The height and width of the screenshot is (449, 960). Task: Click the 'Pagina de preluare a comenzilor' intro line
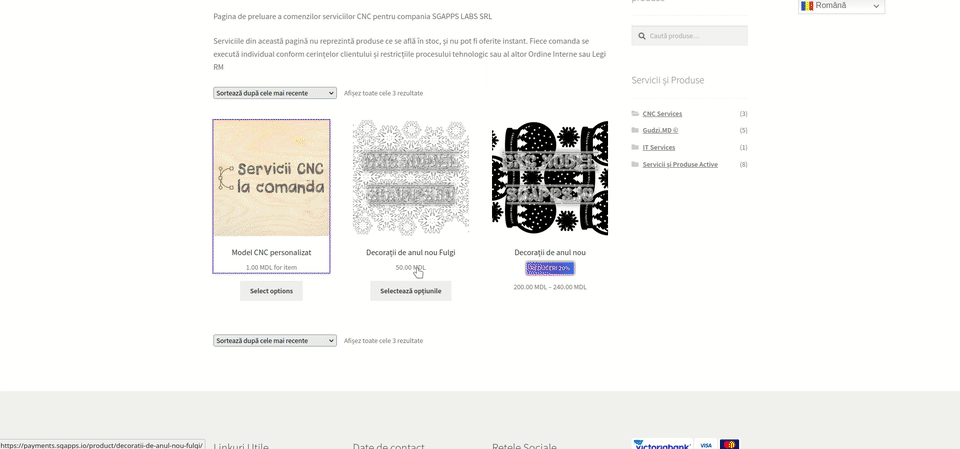pyautogui.click(x=353, y=17)
